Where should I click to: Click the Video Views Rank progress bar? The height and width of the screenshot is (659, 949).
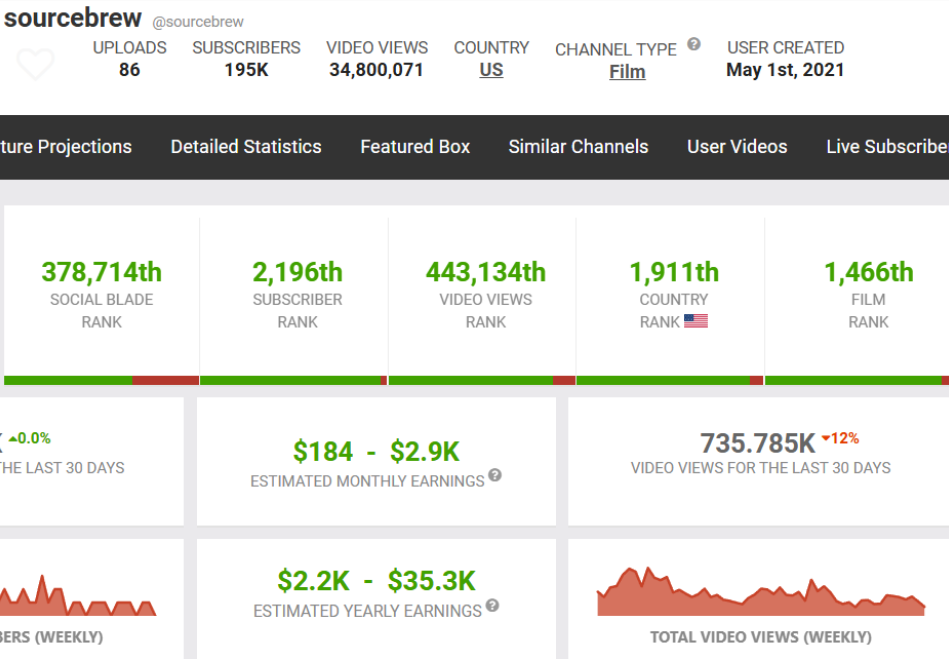(x=481, y=380)
